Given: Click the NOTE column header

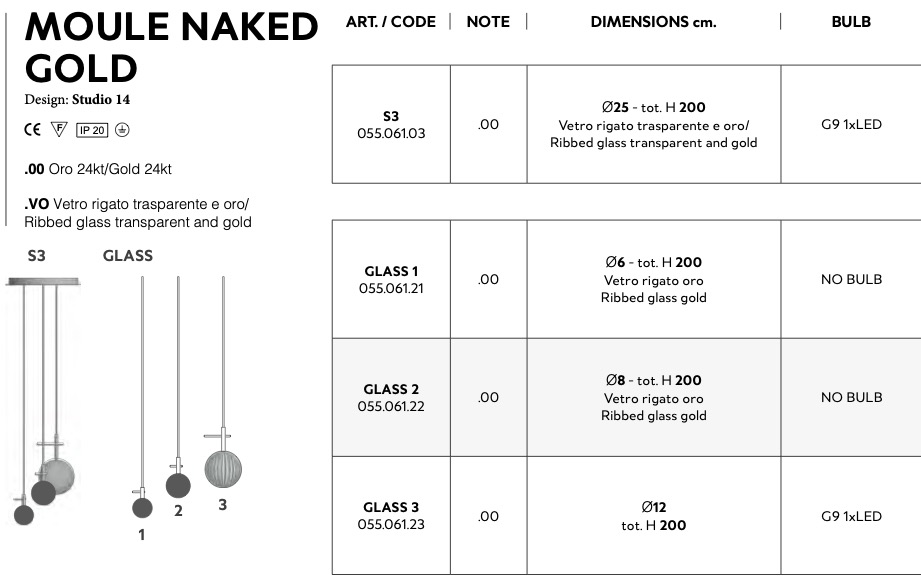Looking at the screenshot, I should click(488, 22).
